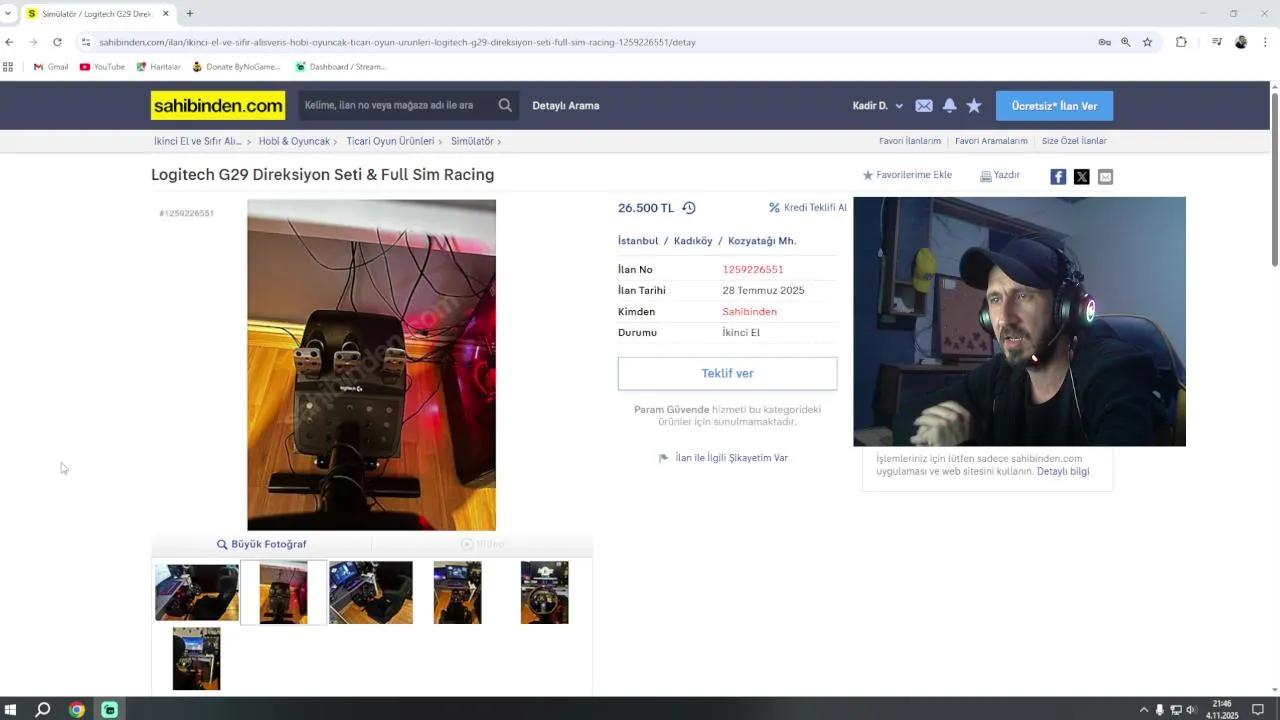Image resolution: width=1280 pixels, height=720 pixels.
Task: Reload the page in Chrome
Action: point(57,42)
